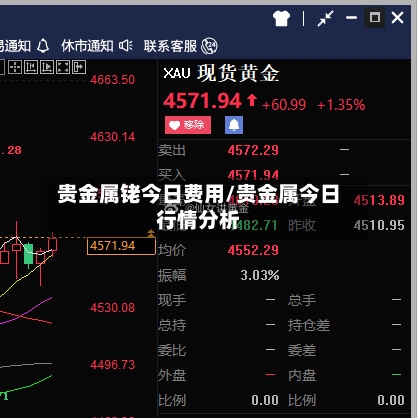Open 休市通知 market-close notice
The image size is (417, 418).
pyautogui.click(x=87, y=46)
